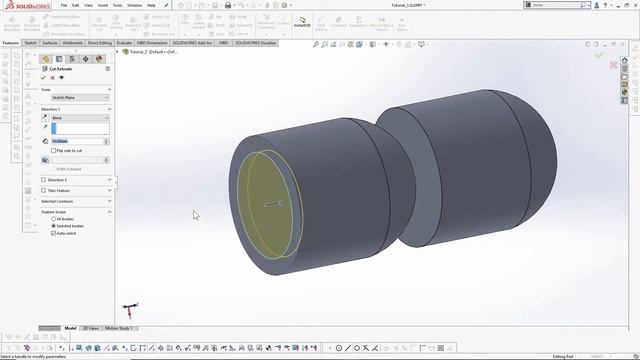Enable Flip side to cut checkbox

pos(53,151)
